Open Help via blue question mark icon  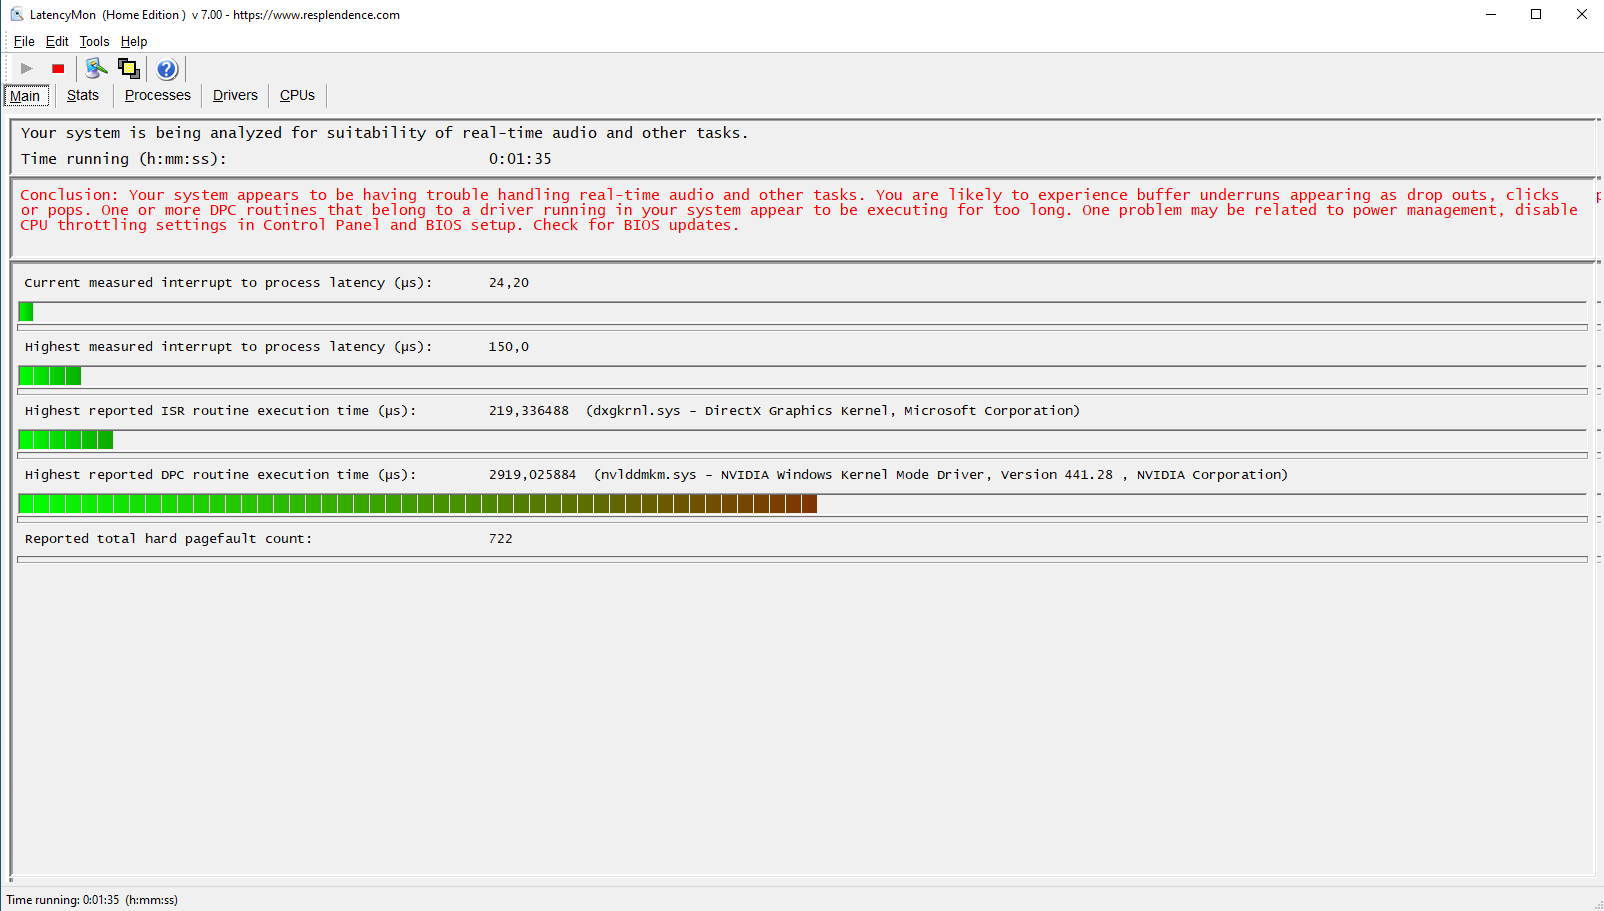click(x=167, y=69)
